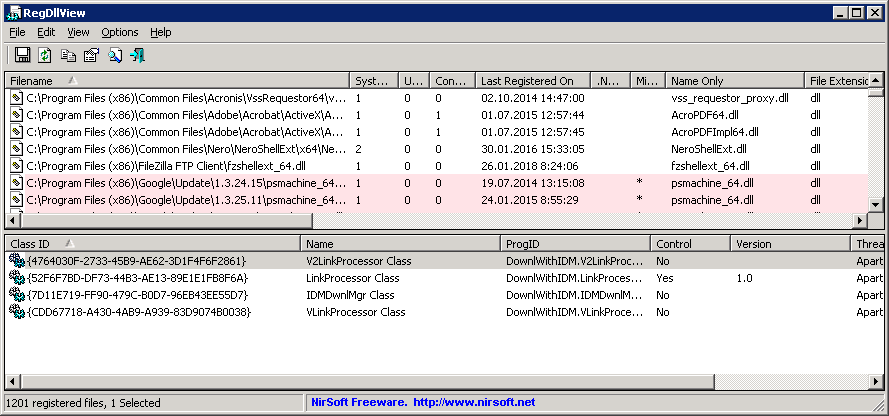The width and height of the screenshot is (889, 416).
Task: Open the Options menu
Action: click(120, 32)
